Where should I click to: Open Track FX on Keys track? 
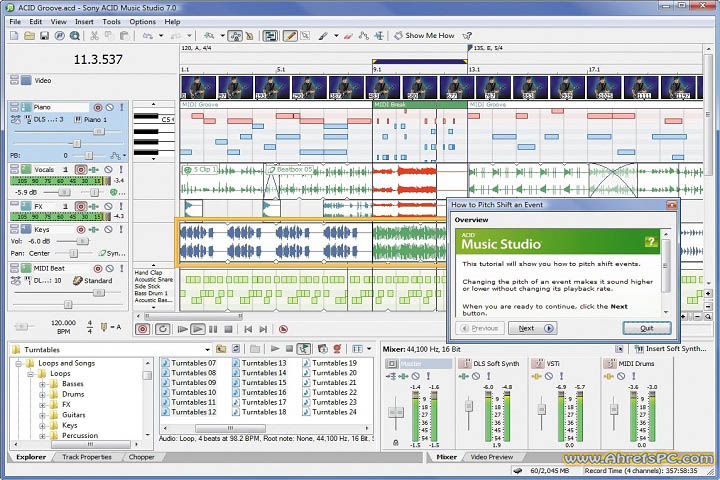click(94, 229)
